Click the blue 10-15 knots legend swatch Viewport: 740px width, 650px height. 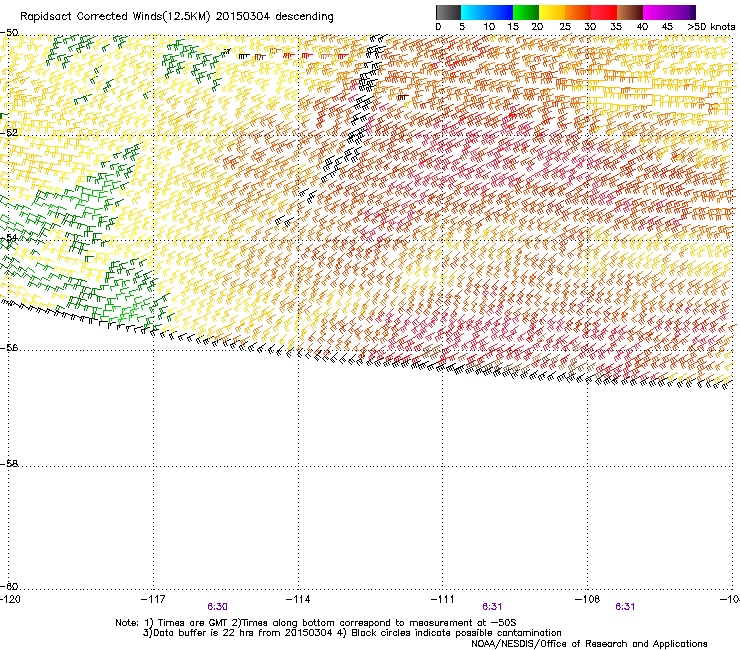pyautogui.click(x=500, y=12)
